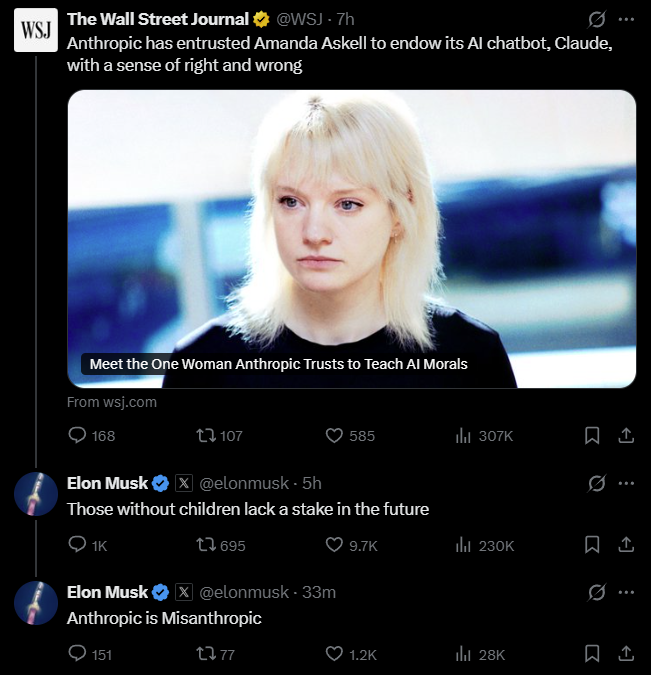Click the WSJ profile avatar
Viewport: 651px width, 675px height.
[34, 31]
